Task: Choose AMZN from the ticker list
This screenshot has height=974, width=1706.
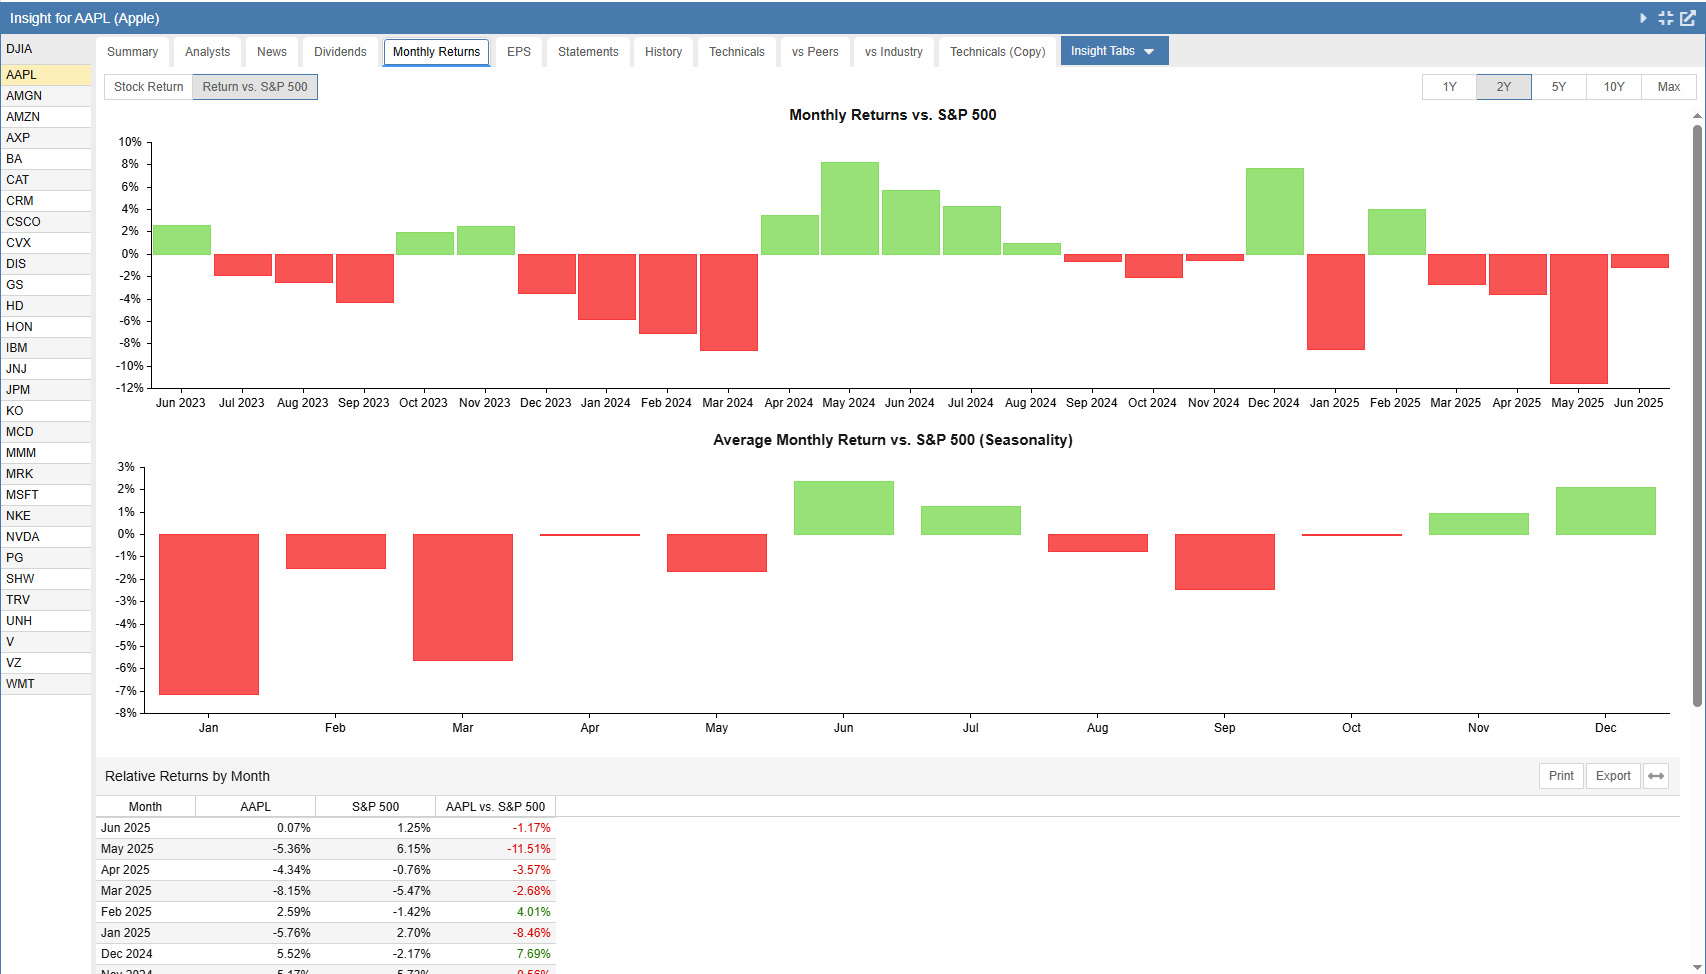Action: pyautogui.click(x=46, y=117)
